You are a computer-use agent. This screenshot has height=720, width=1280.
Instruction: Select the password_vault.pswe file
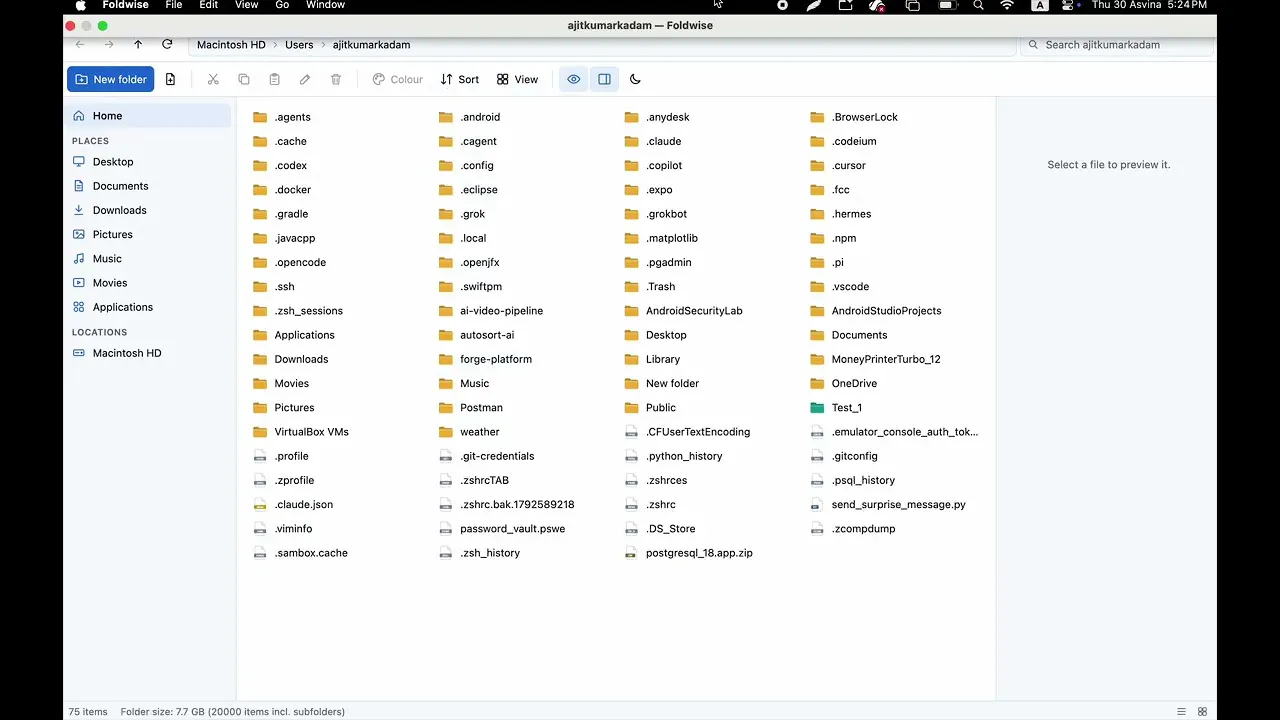[x=503, y=528]
